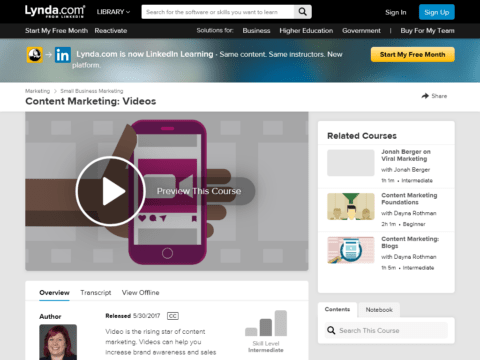Click the blue Sign Up button

437,12
